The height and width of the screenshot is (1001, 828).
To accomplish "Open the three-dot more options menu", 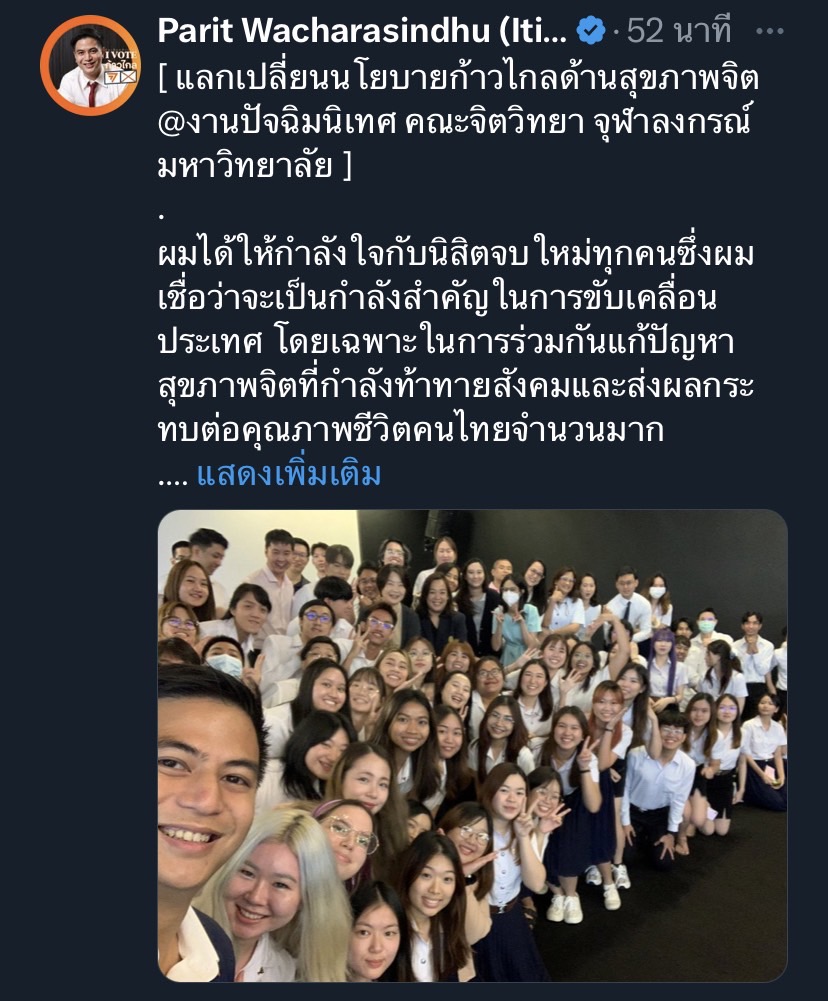I will tap(769, 31).
